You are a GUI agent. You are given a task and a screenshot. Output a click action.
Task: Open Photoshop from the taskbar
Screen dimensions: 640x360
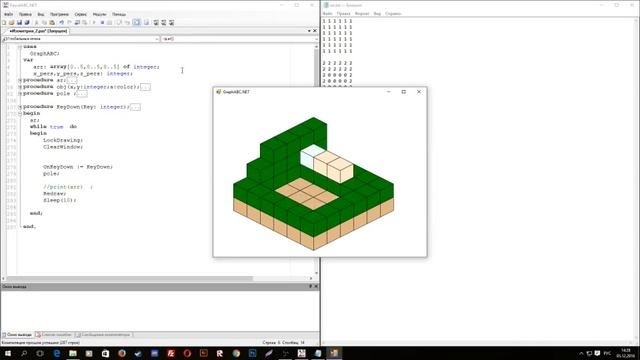(252, 353)
